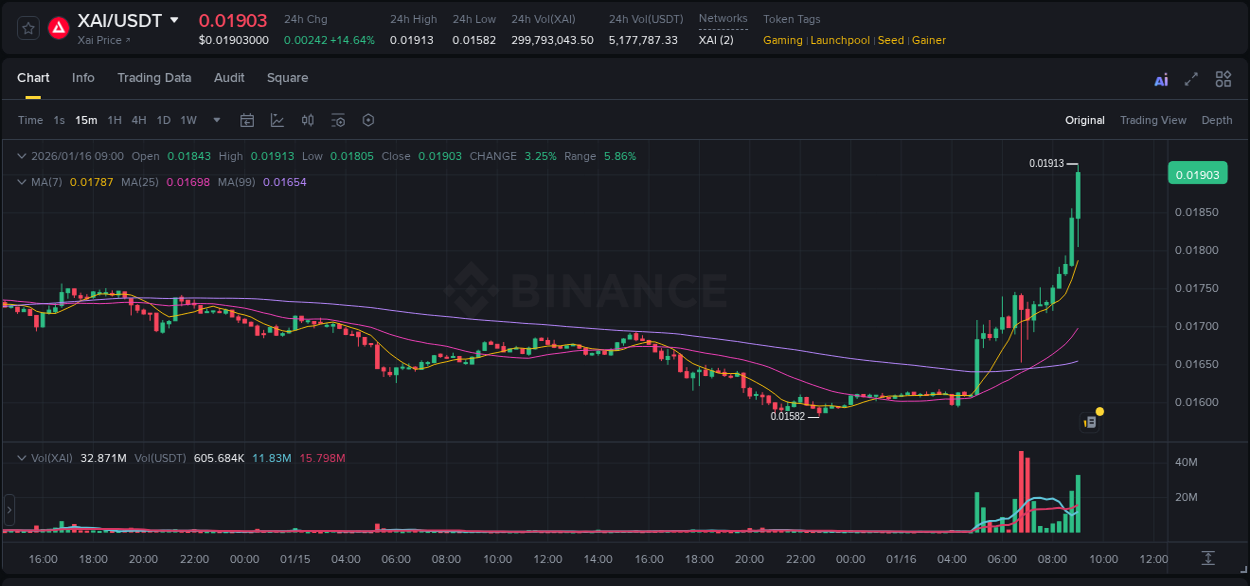
Task: Click the go-to-date calendar icon
Action: 247,119
